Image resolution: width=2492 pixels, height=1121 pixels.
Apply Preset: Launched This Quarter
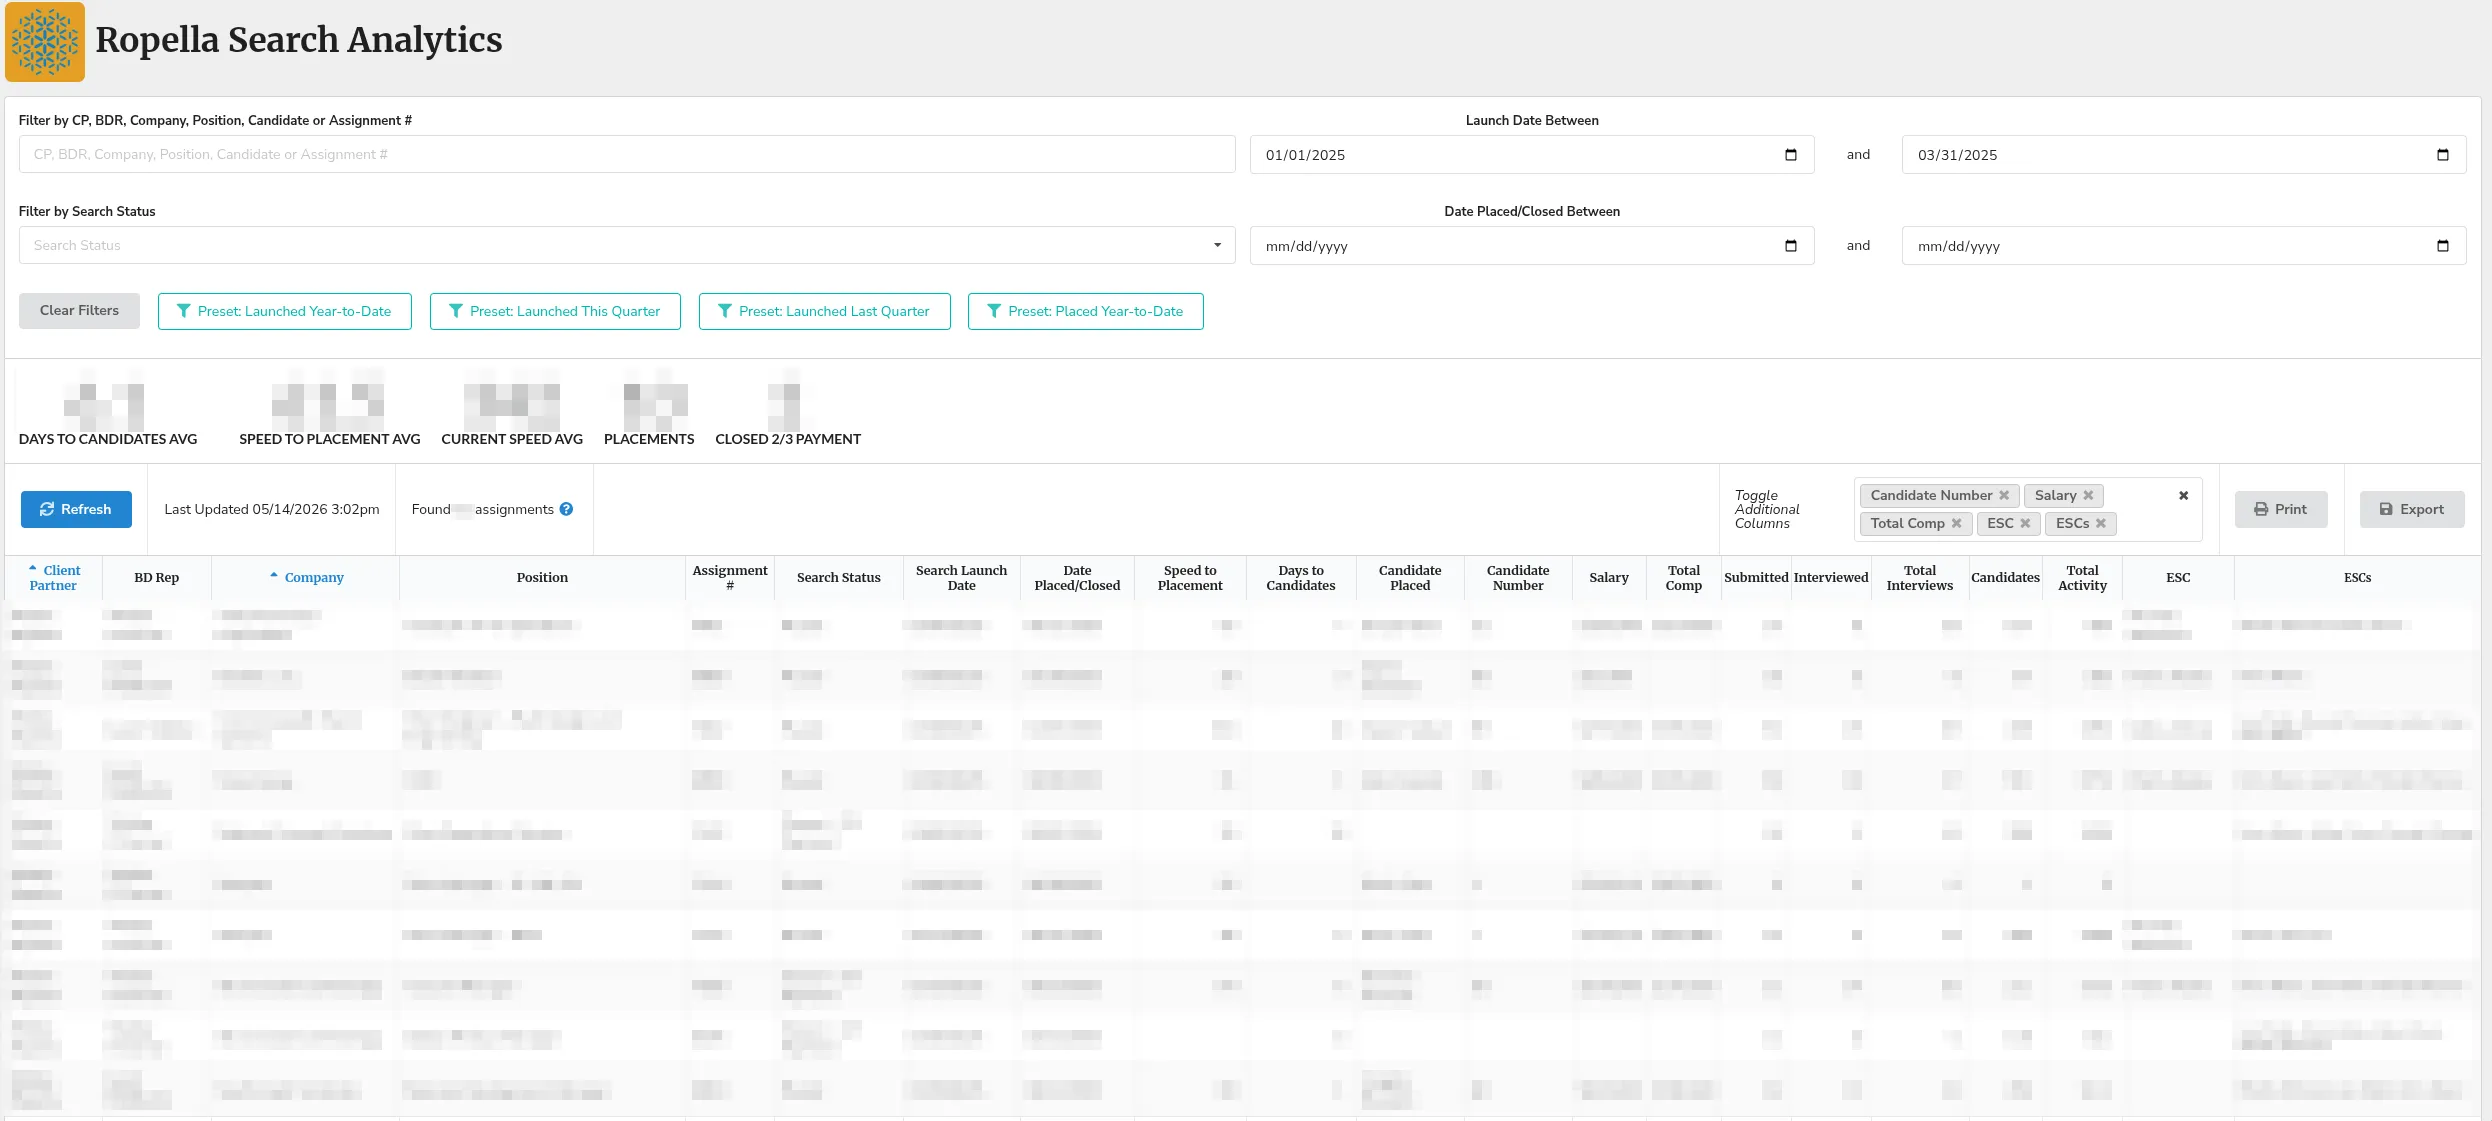point(555,311)
